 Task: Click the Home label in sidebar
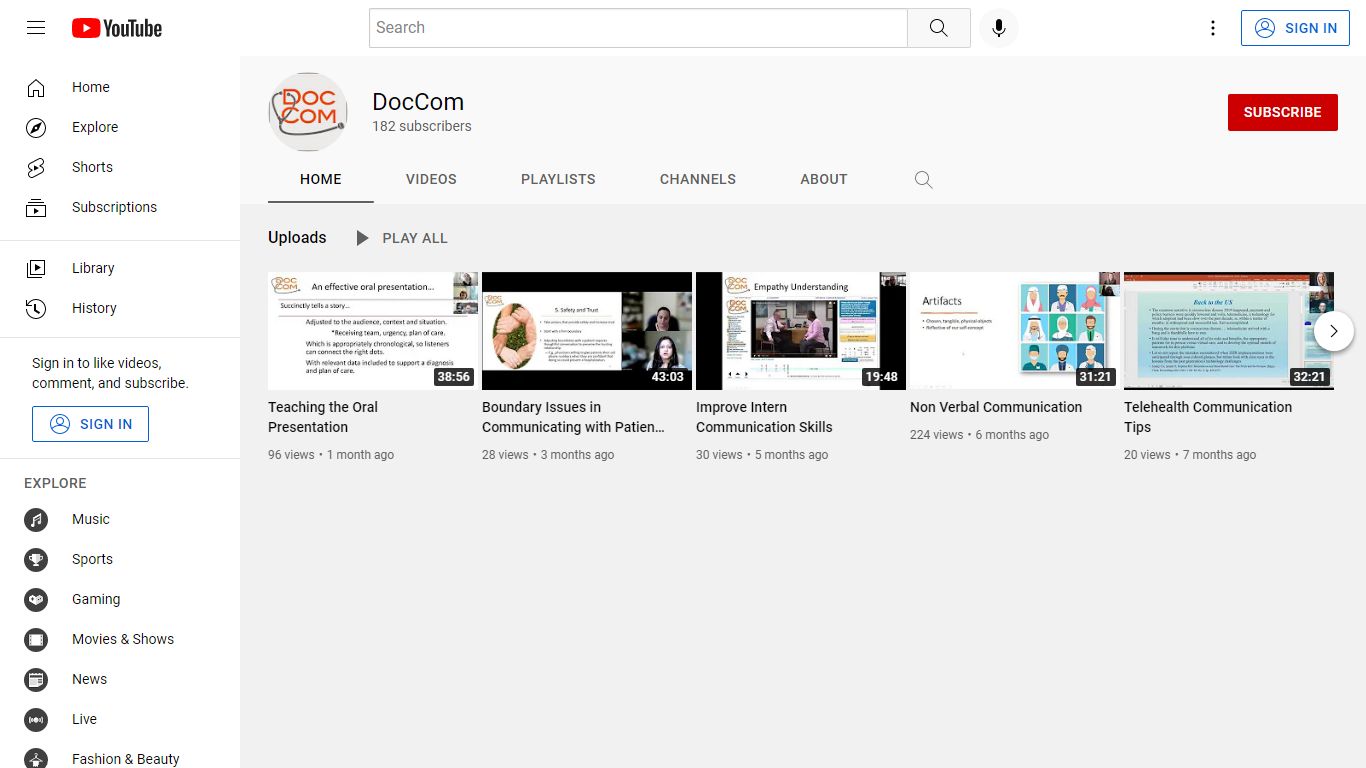pos(91,87)
